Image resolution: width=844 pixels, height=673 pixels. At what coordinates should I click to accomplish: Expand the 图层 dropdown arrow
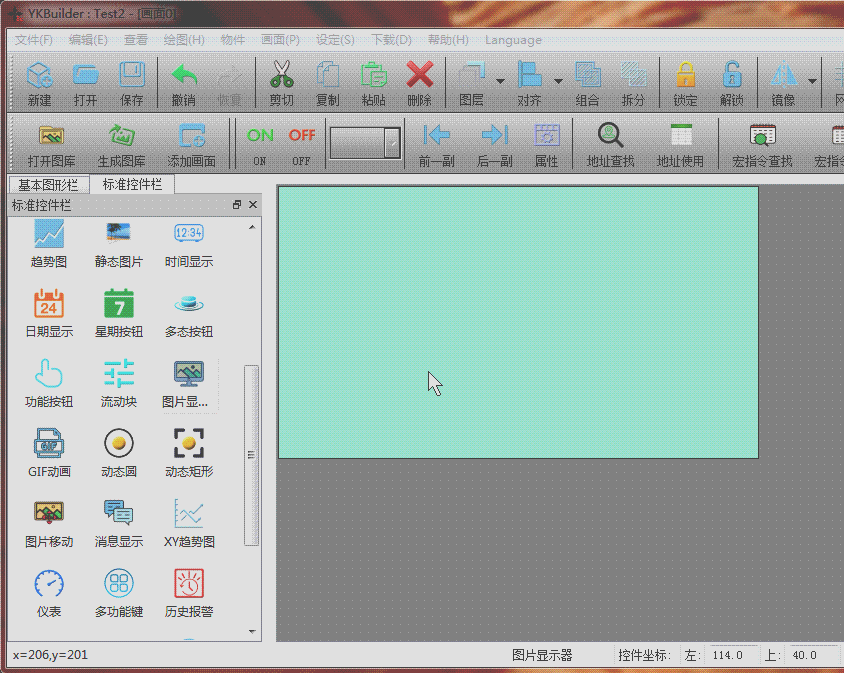(500, 82)
